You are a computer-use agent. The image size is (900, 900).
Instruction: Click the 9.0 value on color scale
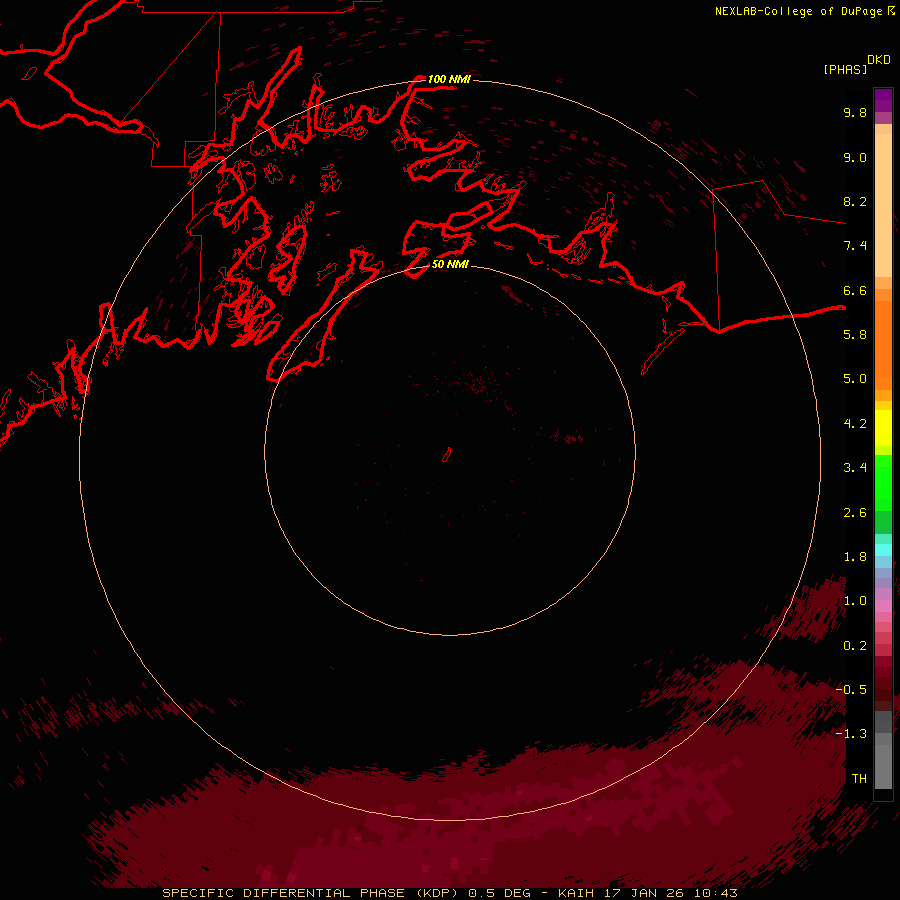tap(855, 157)
